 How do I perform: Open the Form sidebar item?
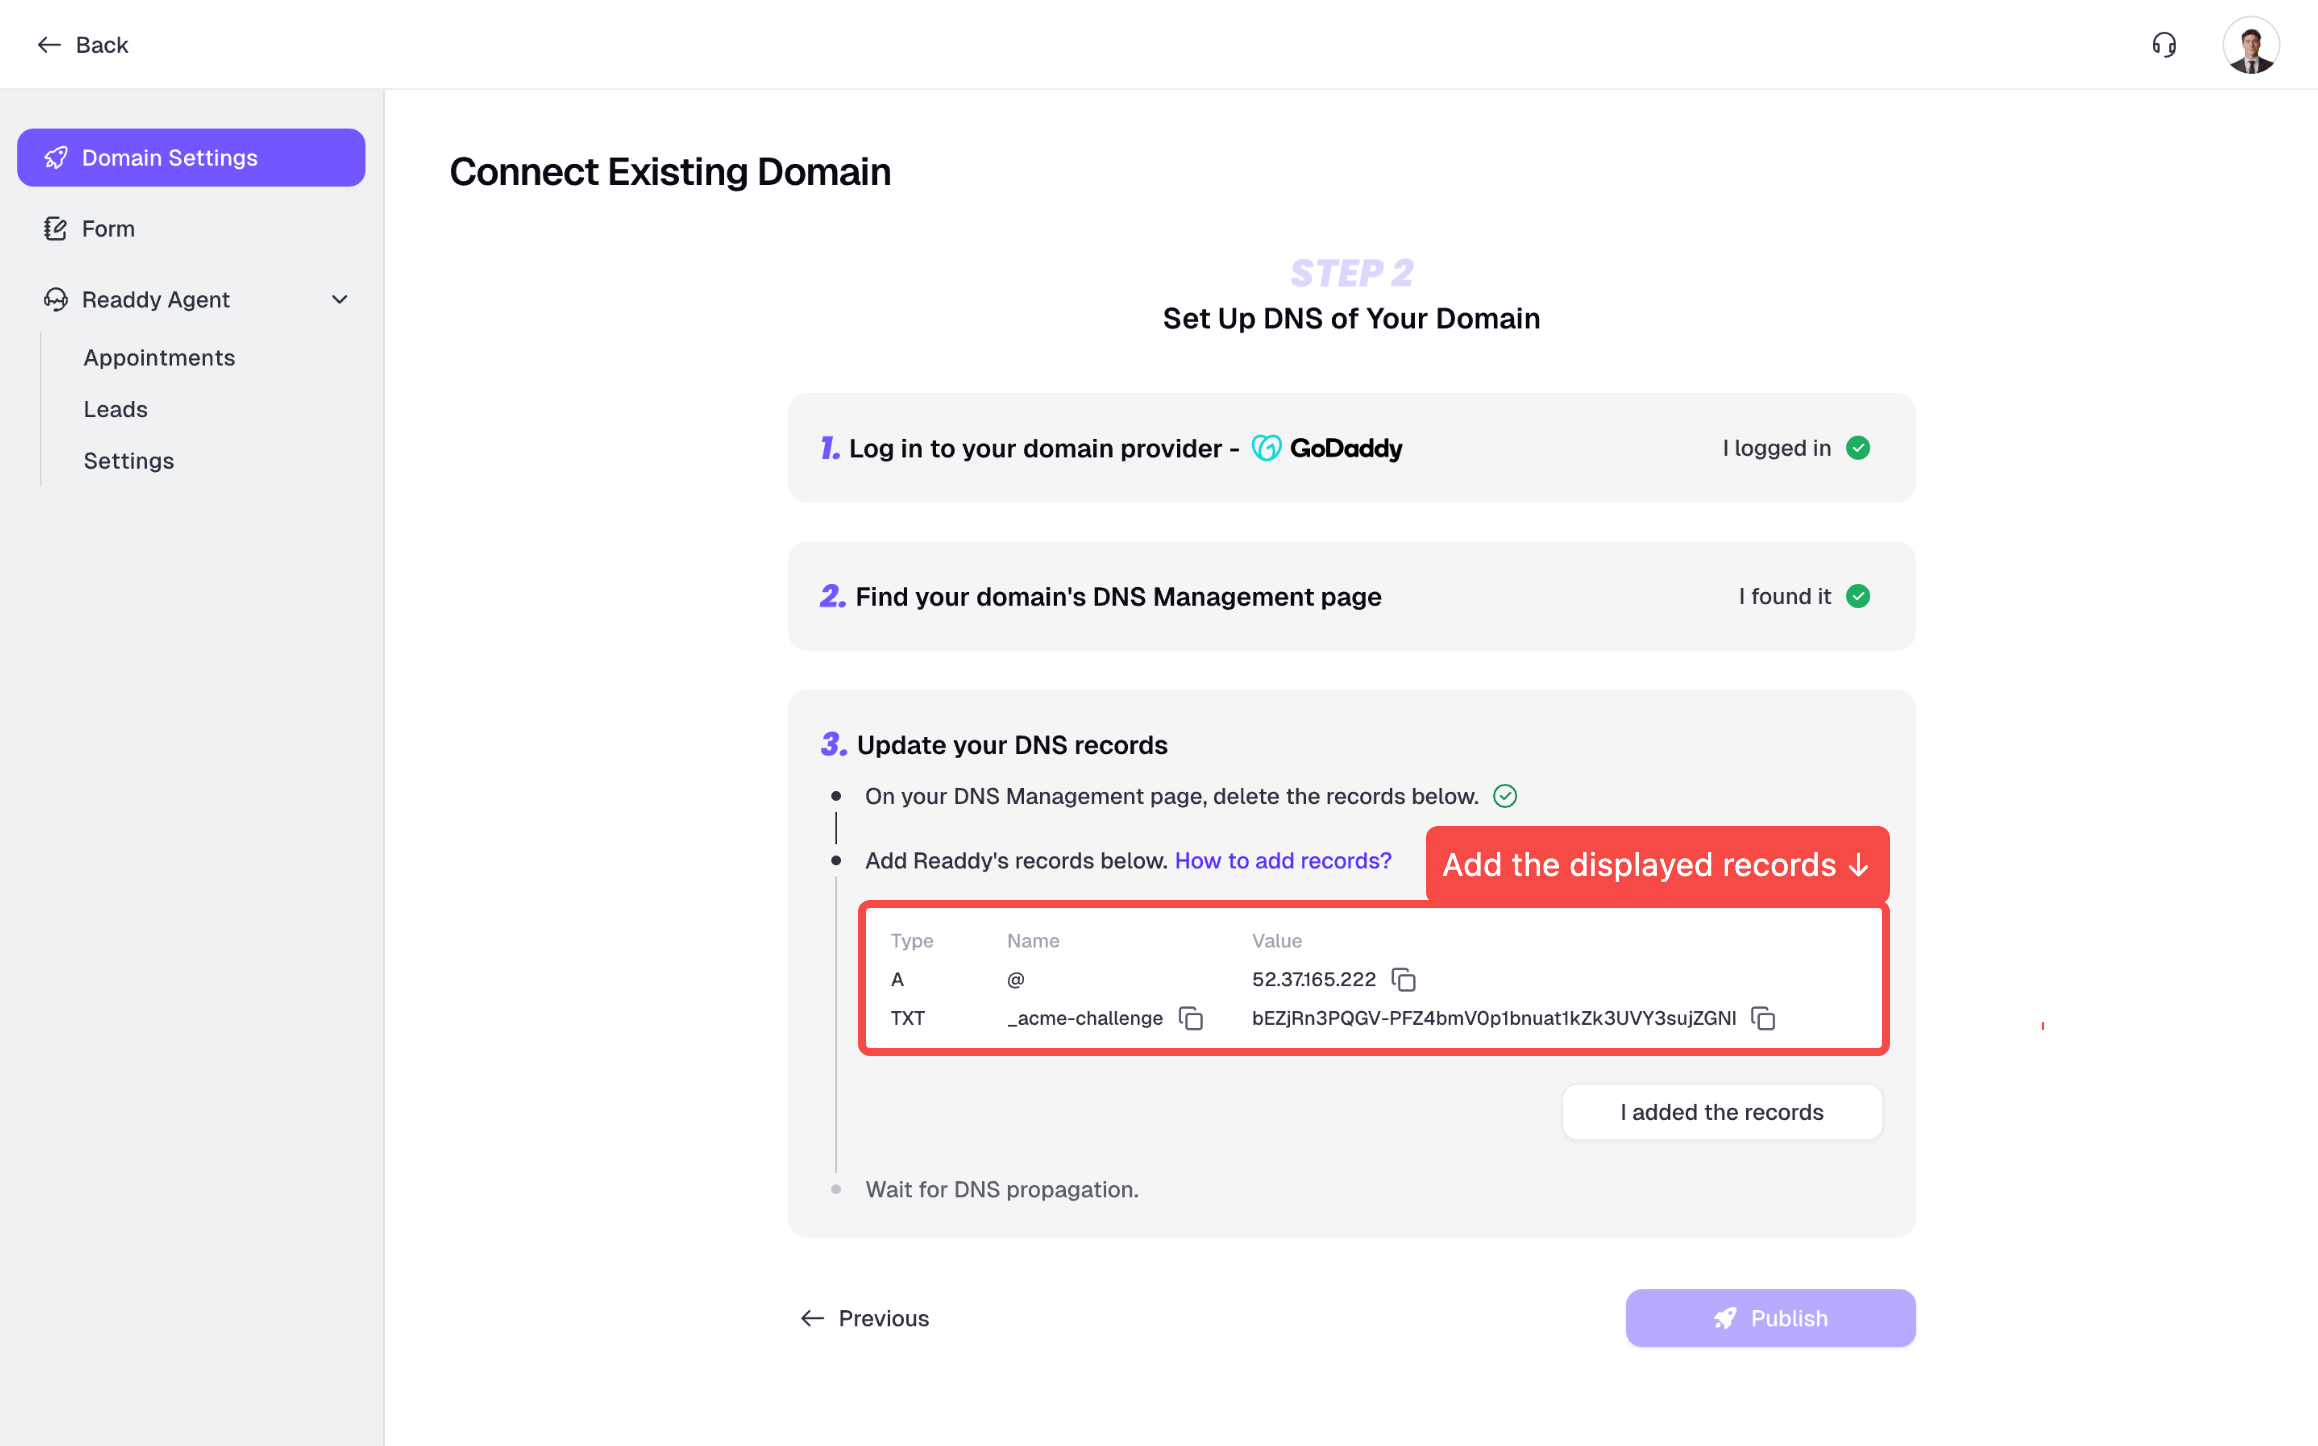108,229
